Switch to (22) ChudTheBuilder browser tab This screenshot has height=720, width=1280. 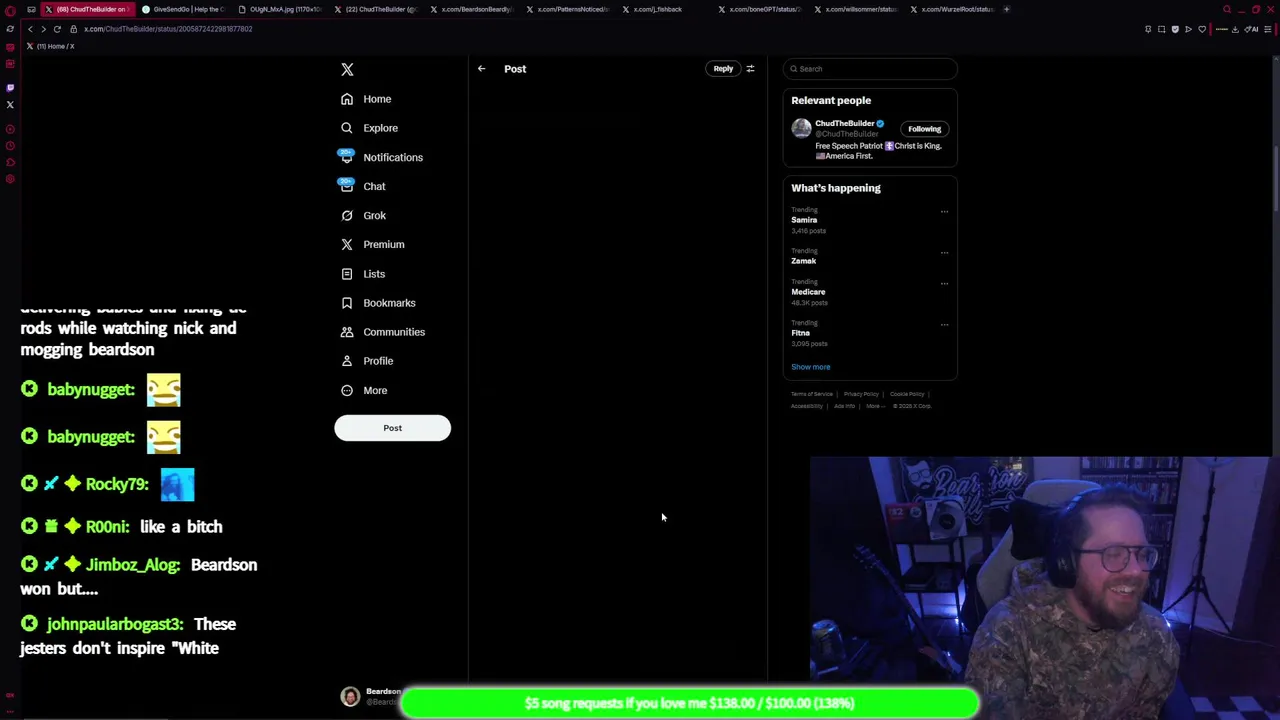(375, 9)
